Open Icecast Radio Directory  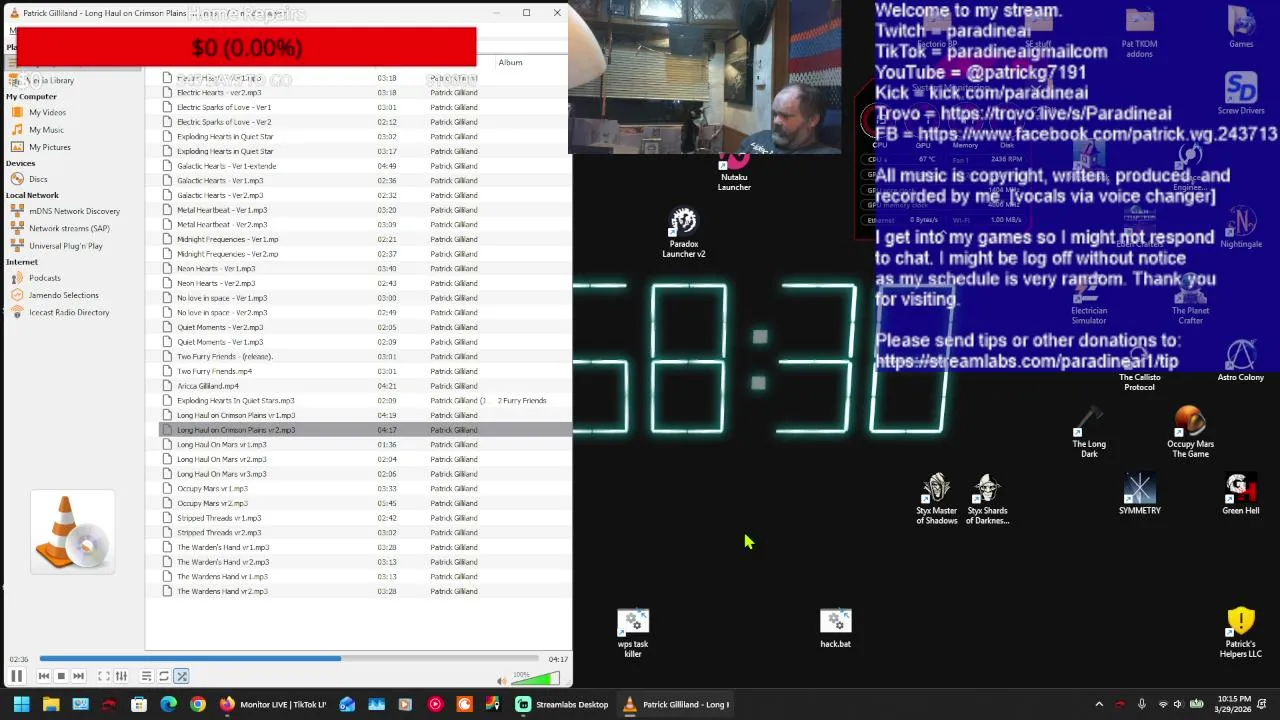coord(69,312)
